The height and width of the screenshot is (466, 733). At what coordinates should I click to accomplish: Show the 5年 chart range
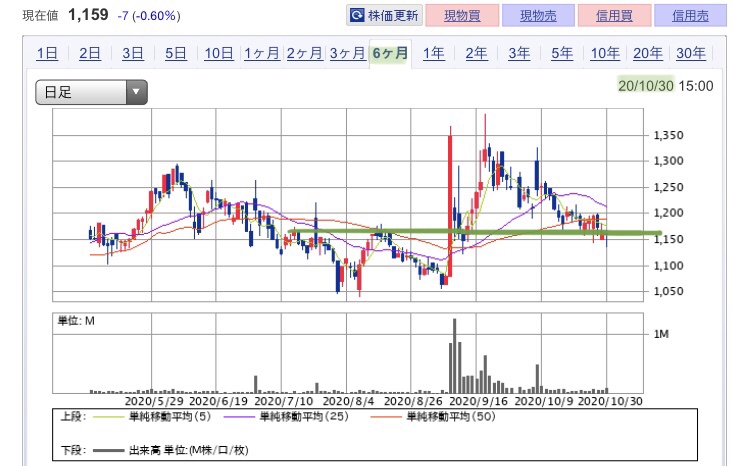pyautogui.click(x=562, y=53)
